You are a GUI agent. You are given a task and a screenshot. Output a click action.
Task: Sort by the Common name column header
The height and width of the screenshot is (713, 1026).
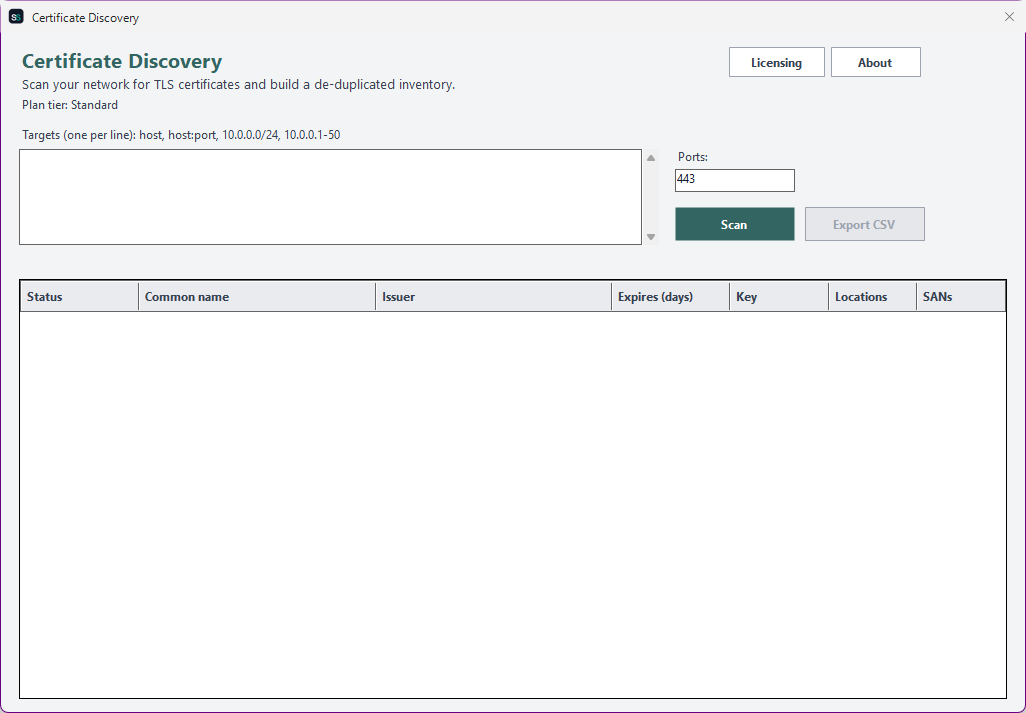(256, 297)
